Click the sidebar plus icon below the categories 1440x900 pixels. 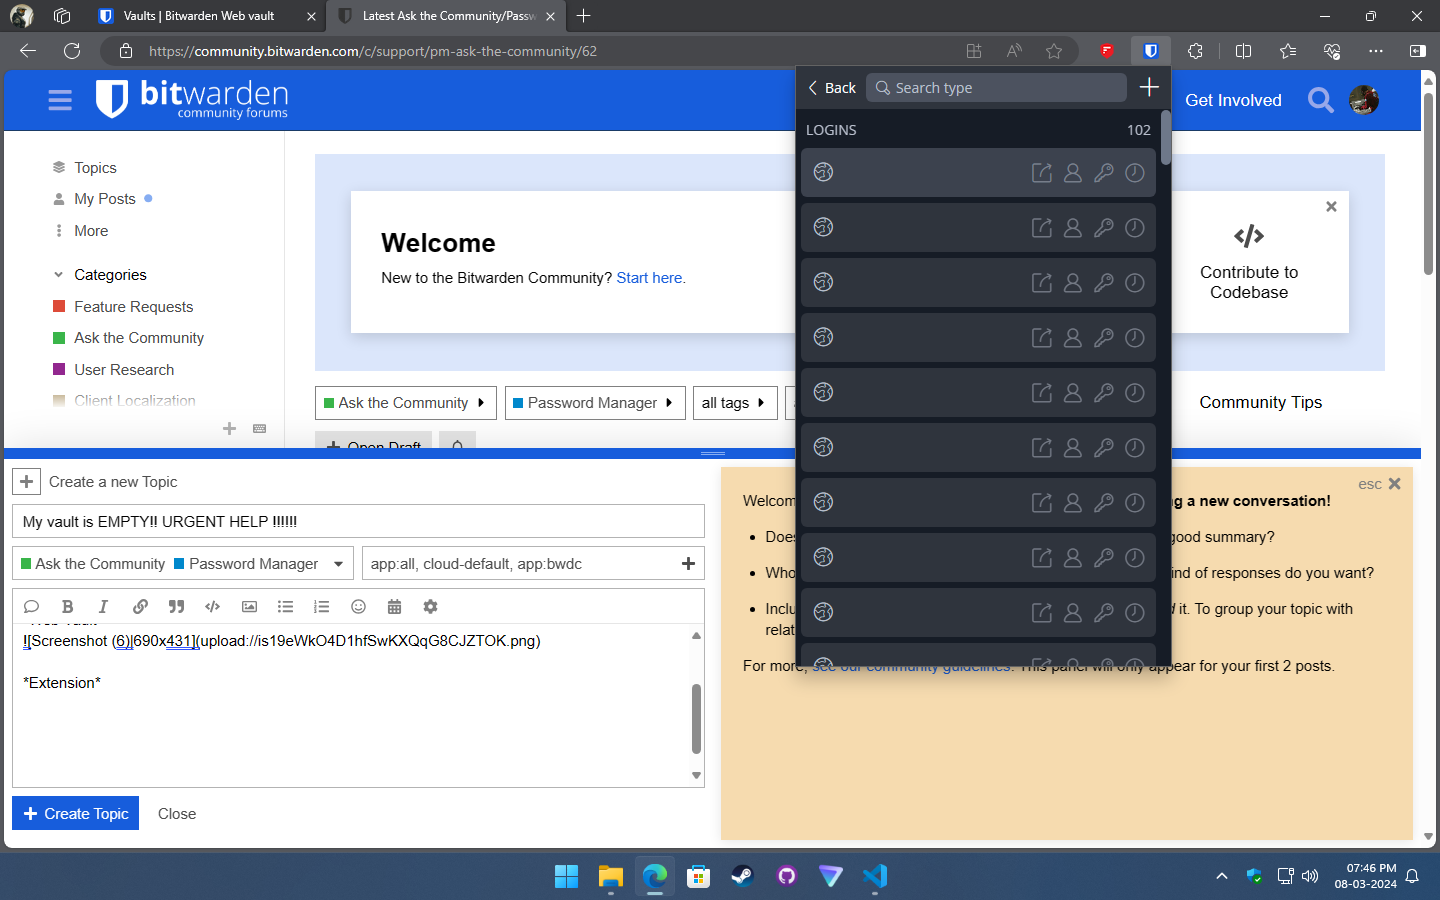[x=229, y=428]
